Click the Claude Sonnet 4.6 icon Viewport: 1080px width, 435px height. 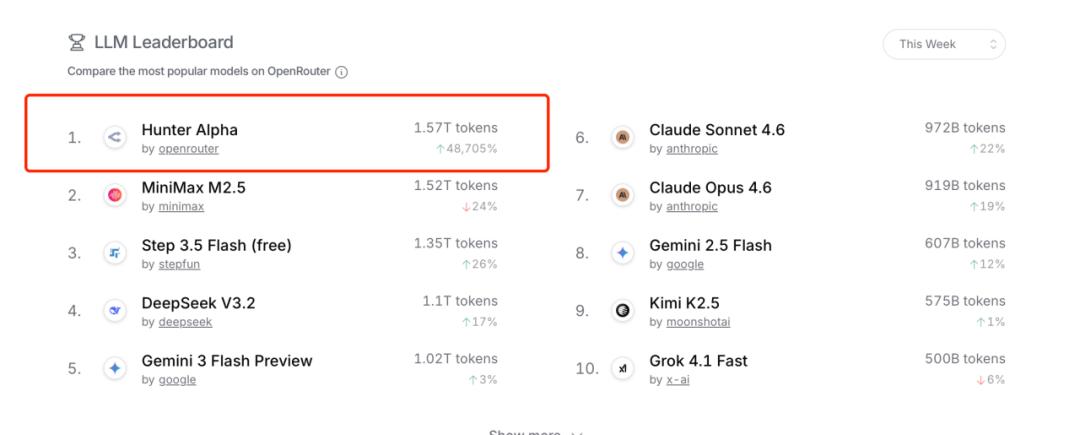[x=622, y=138]
